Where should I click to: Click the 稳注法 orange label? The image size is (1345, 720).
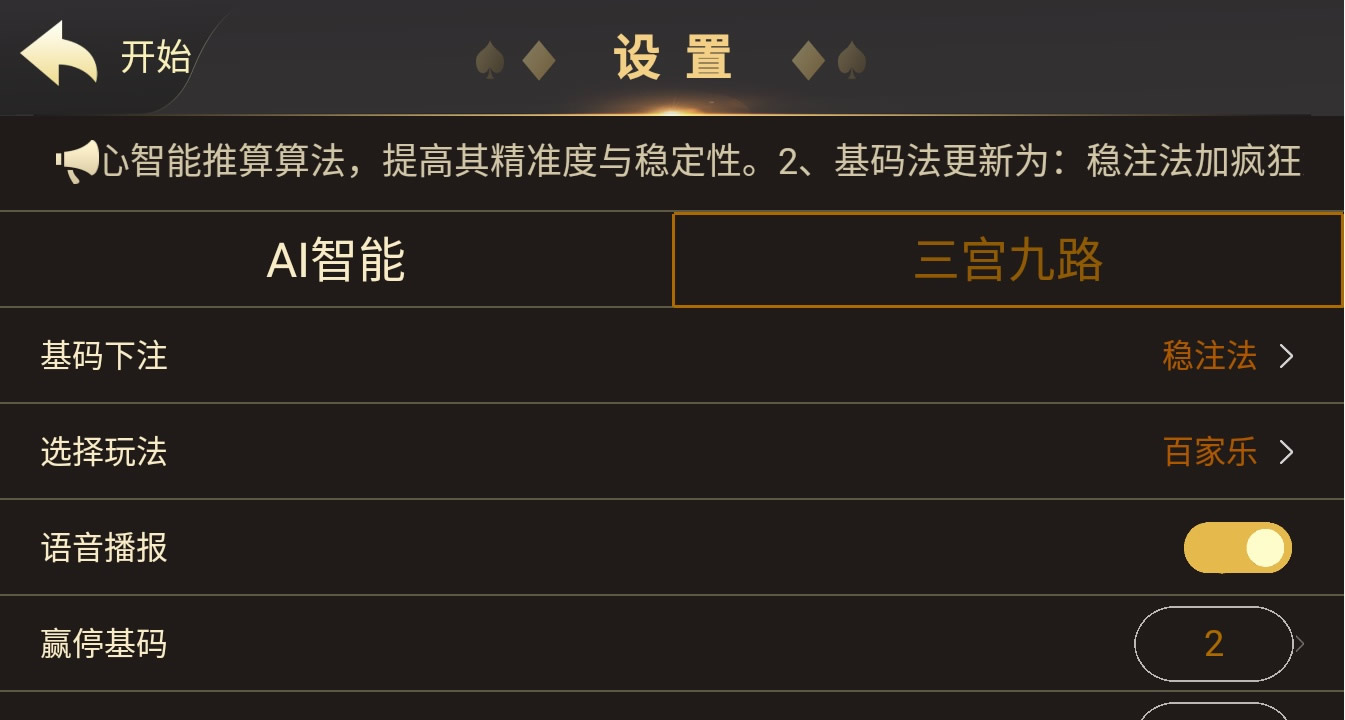tap(1211, 356)
